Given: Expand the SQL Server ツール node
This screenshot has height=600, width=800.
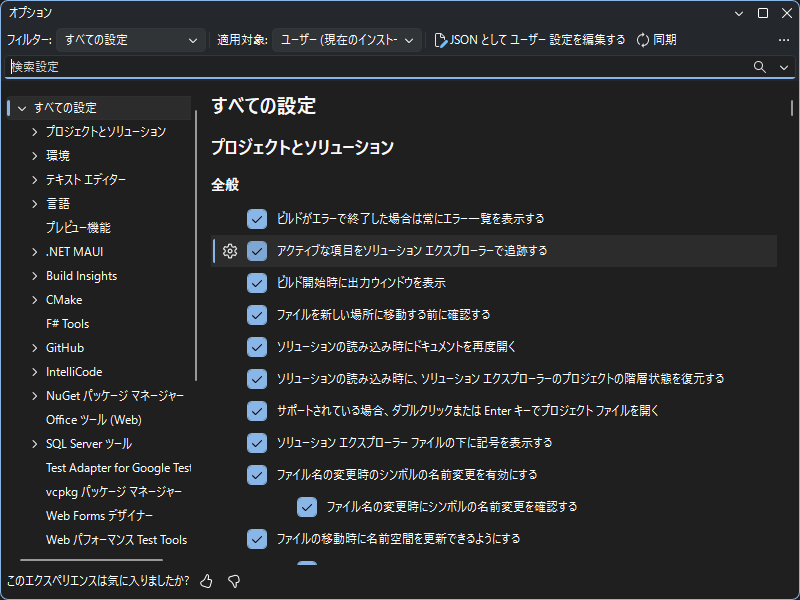Looking at the screenshot, I should (35, 444).
